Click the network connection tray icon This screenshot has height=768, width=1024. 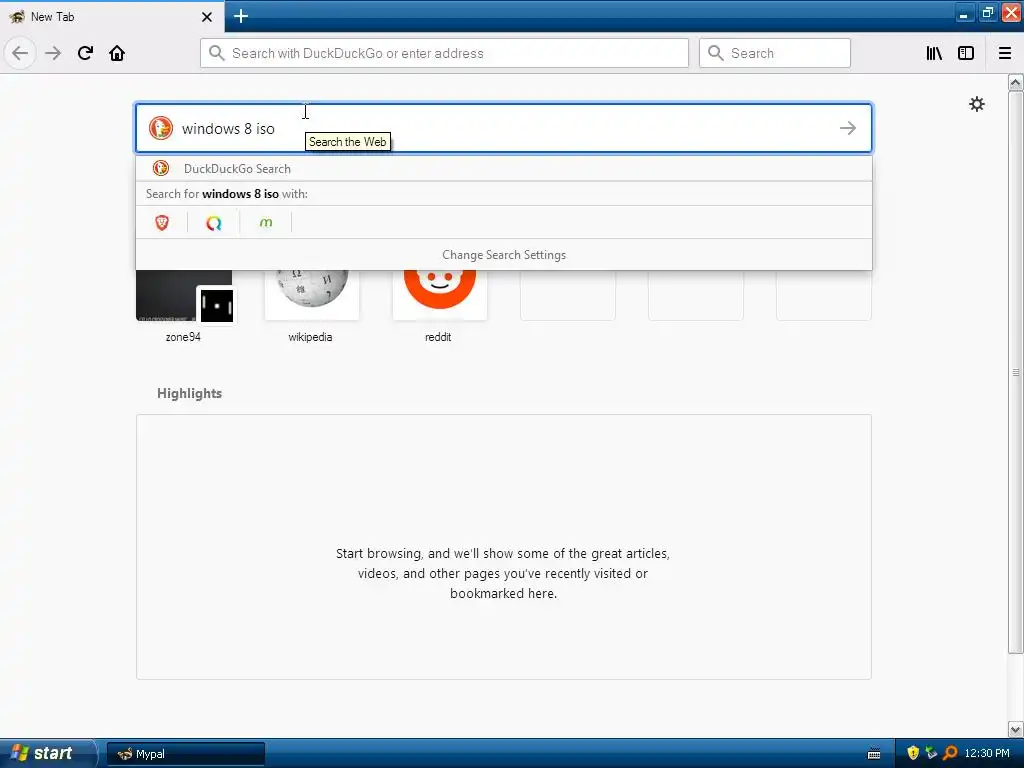coord(931,754)
